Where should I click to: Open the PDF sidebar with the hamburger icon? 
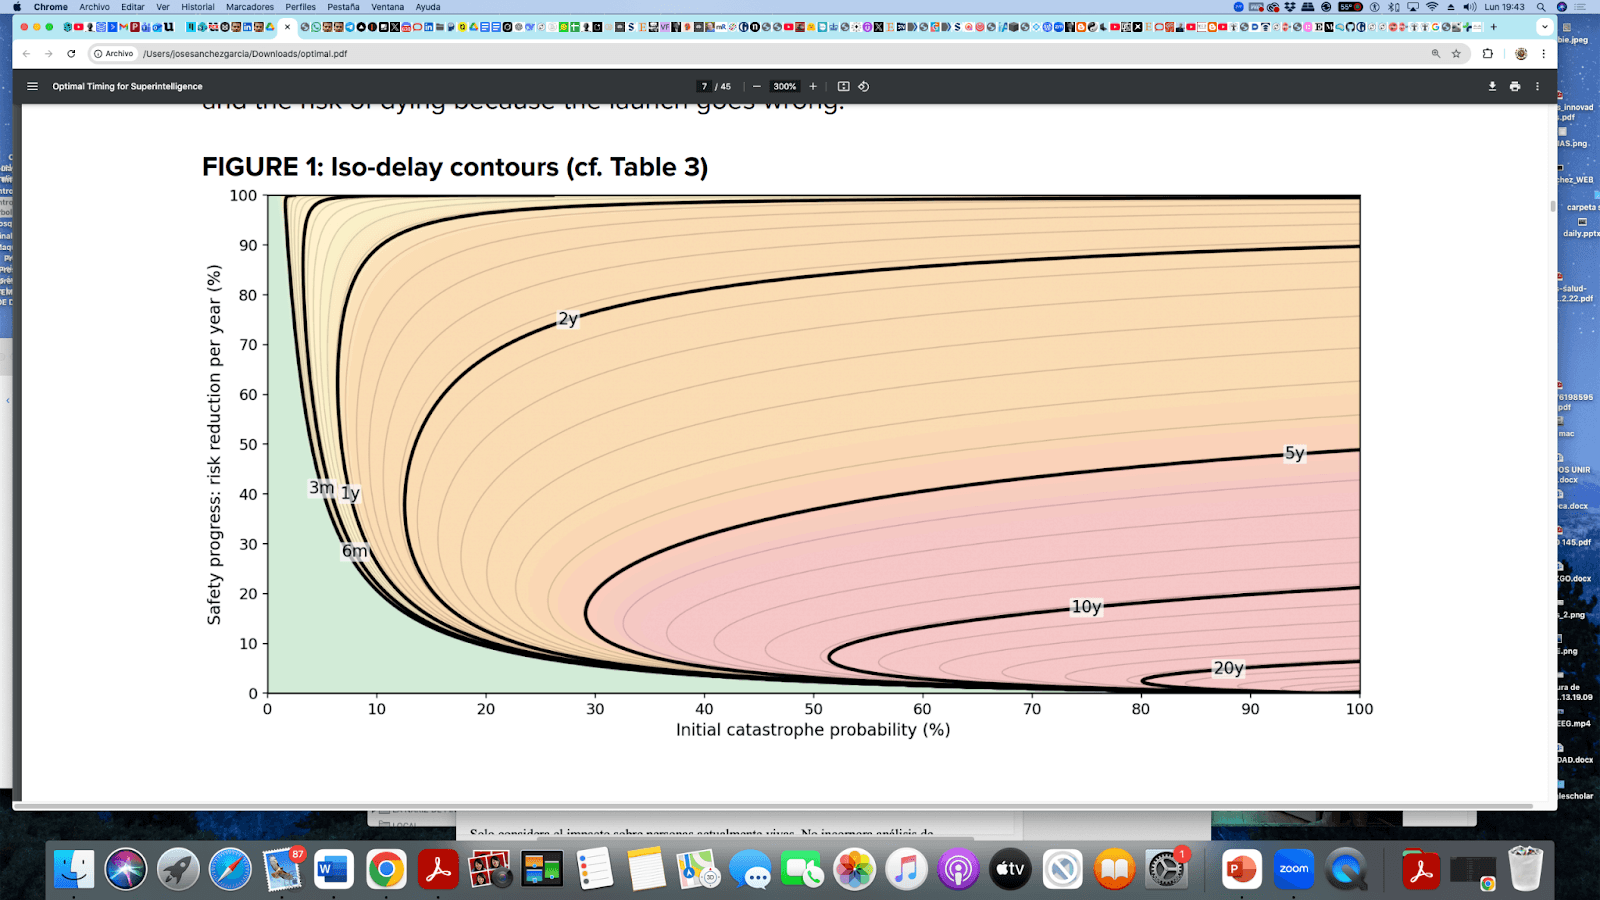32,86
